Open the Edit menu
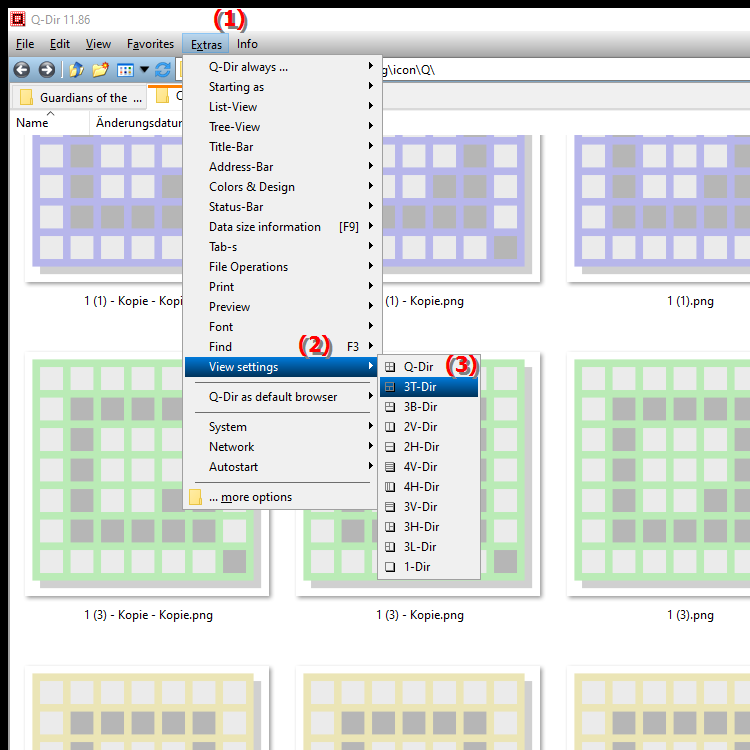Screen dimensions: 750x750 click(x=60, y=44)
